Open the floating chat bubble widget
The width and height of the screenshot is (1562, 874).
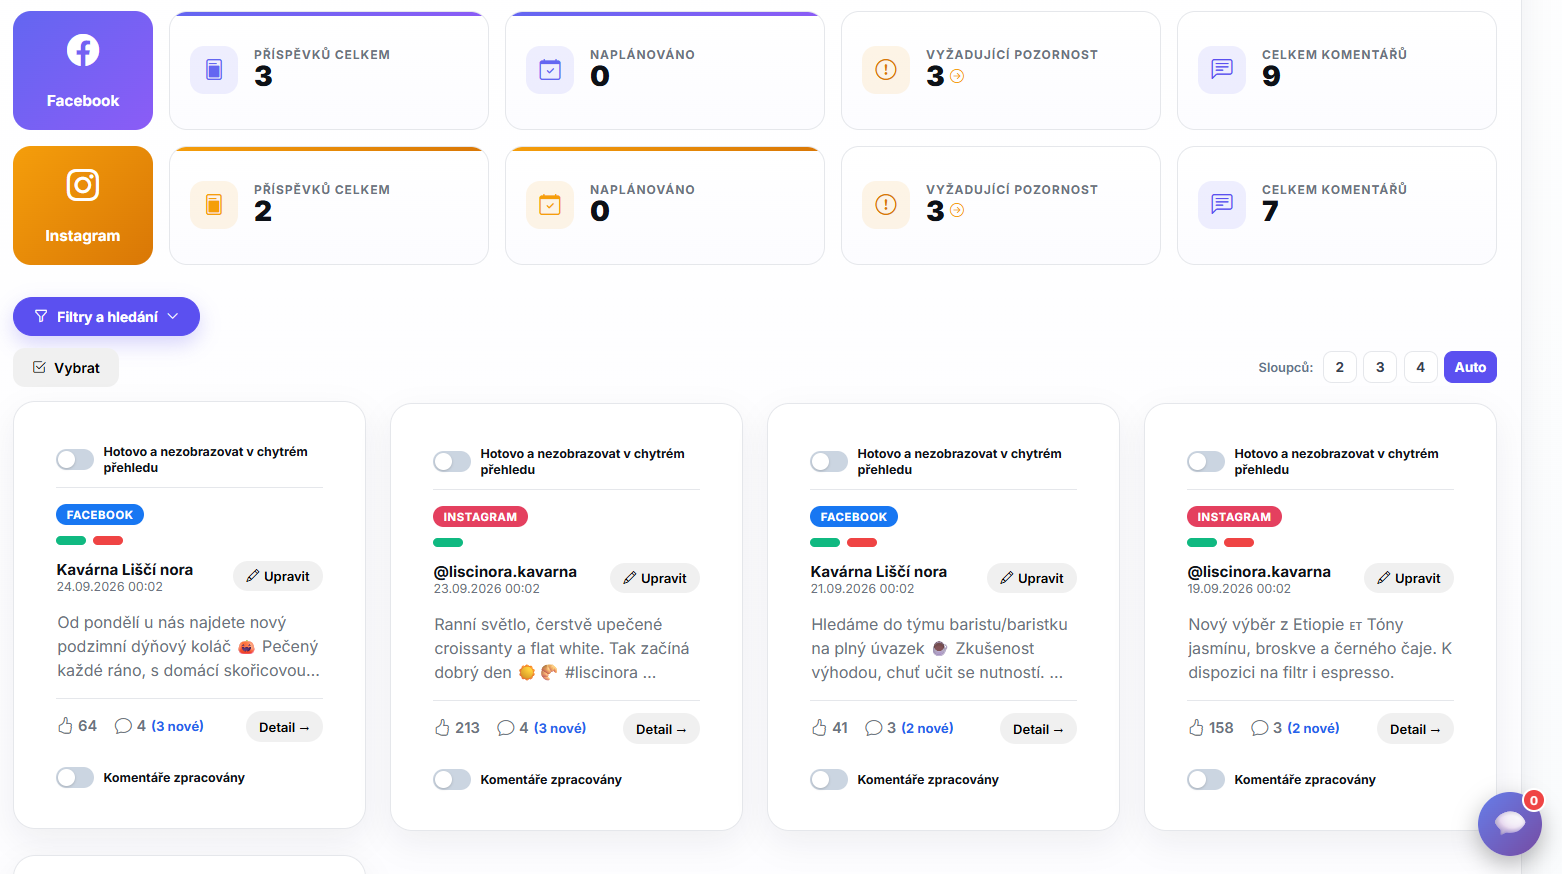[1510, 824]
